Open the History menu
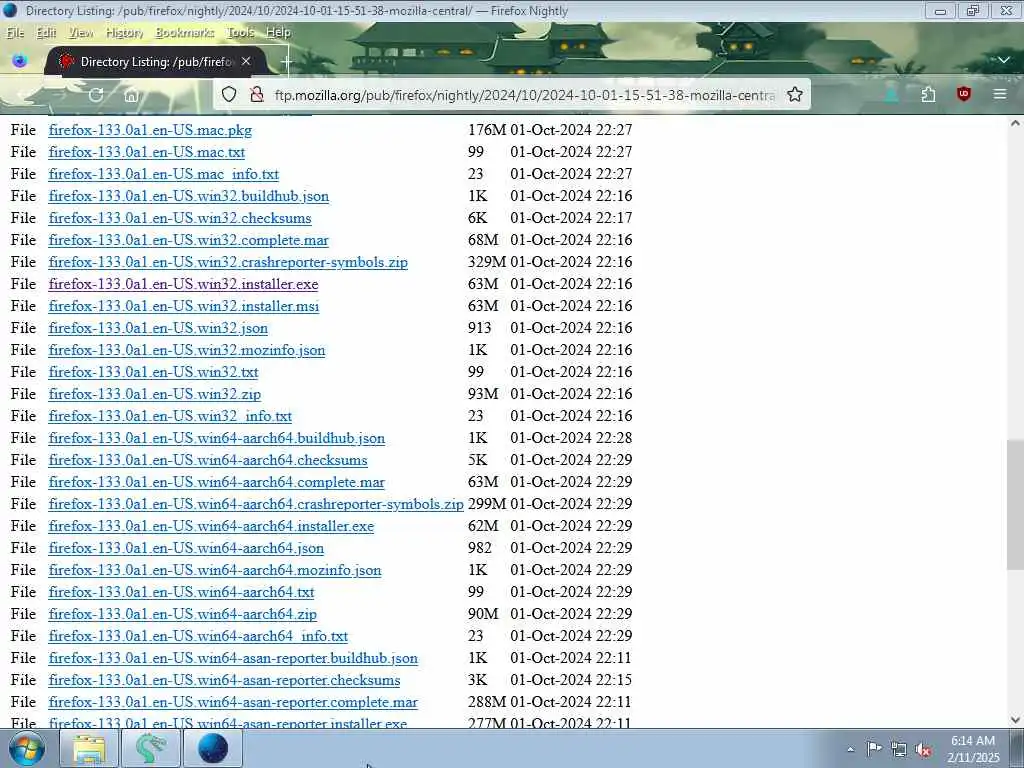Image resolution: width=1024 pixels, height=768 pixels. click(x=124, y=32)
